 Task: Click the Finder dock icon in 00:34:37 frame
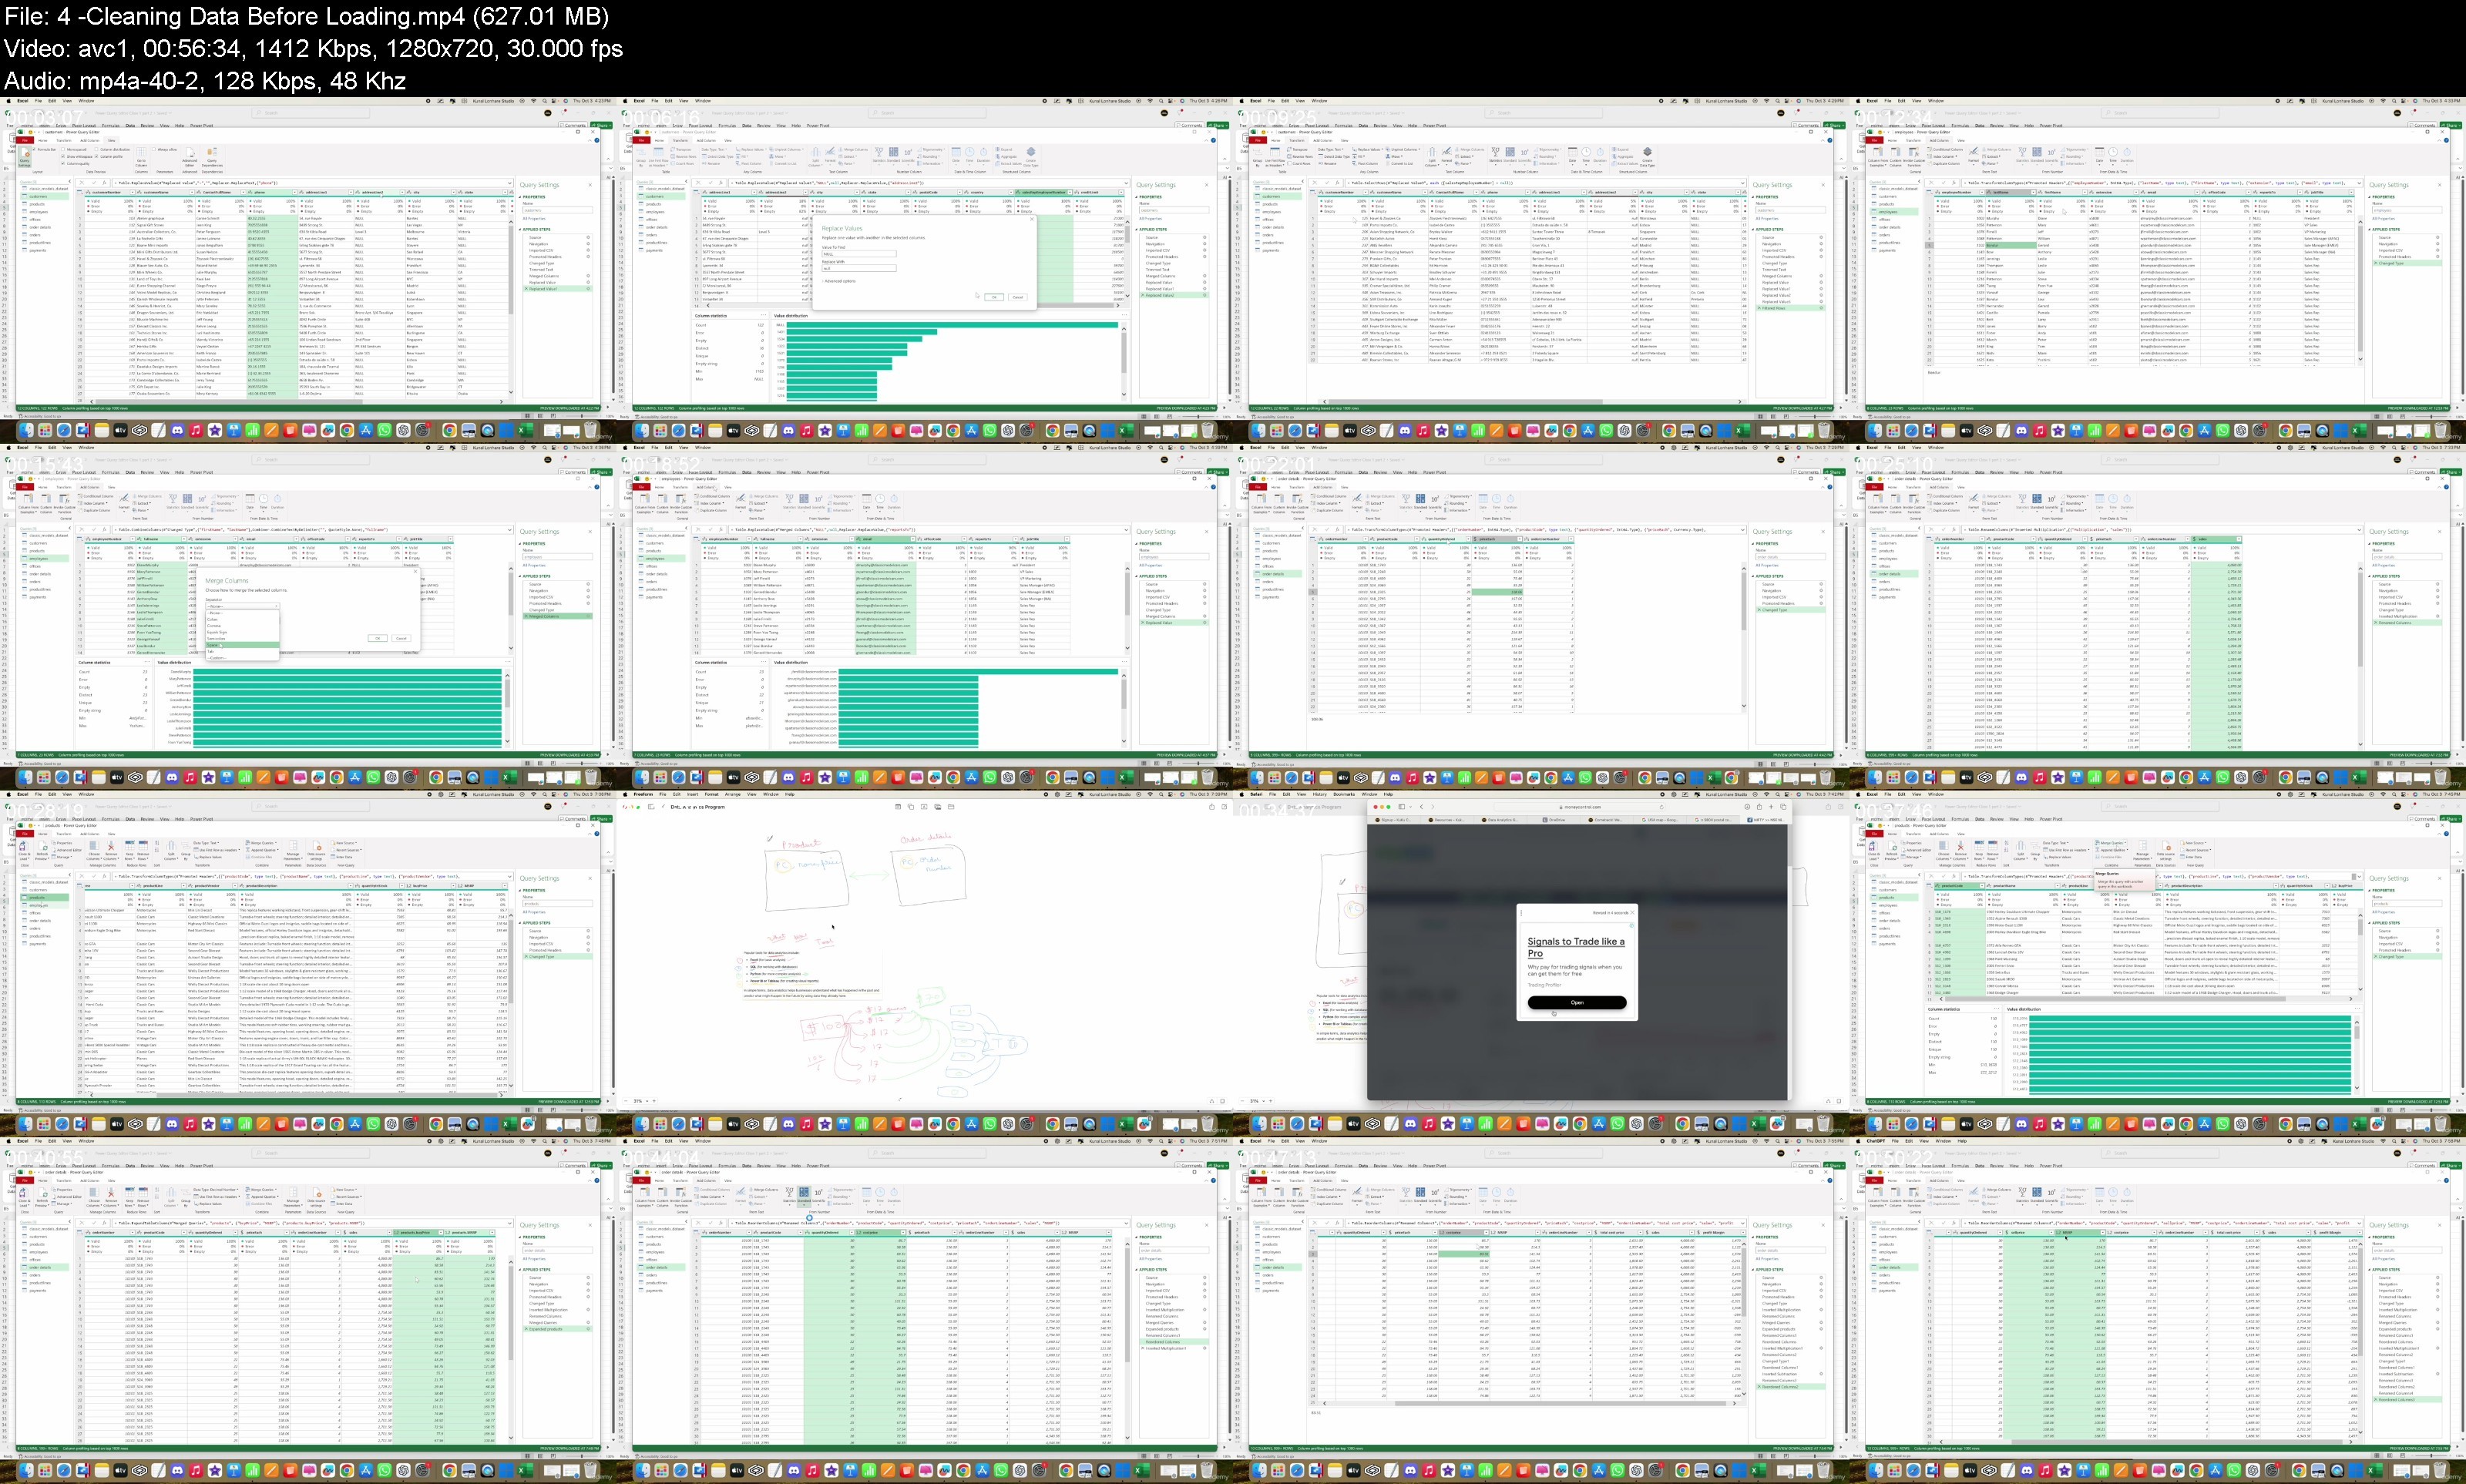coord(1260,1124)
